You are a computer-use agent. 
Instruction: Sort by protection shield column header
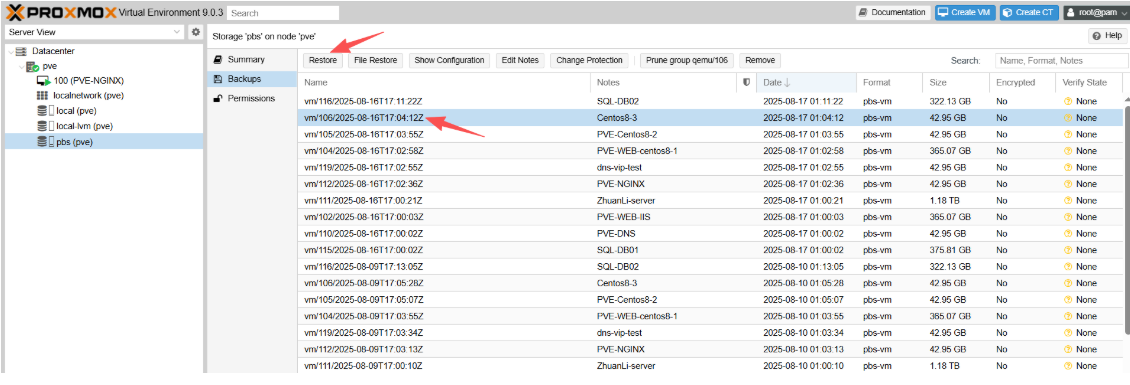(747, 83)
